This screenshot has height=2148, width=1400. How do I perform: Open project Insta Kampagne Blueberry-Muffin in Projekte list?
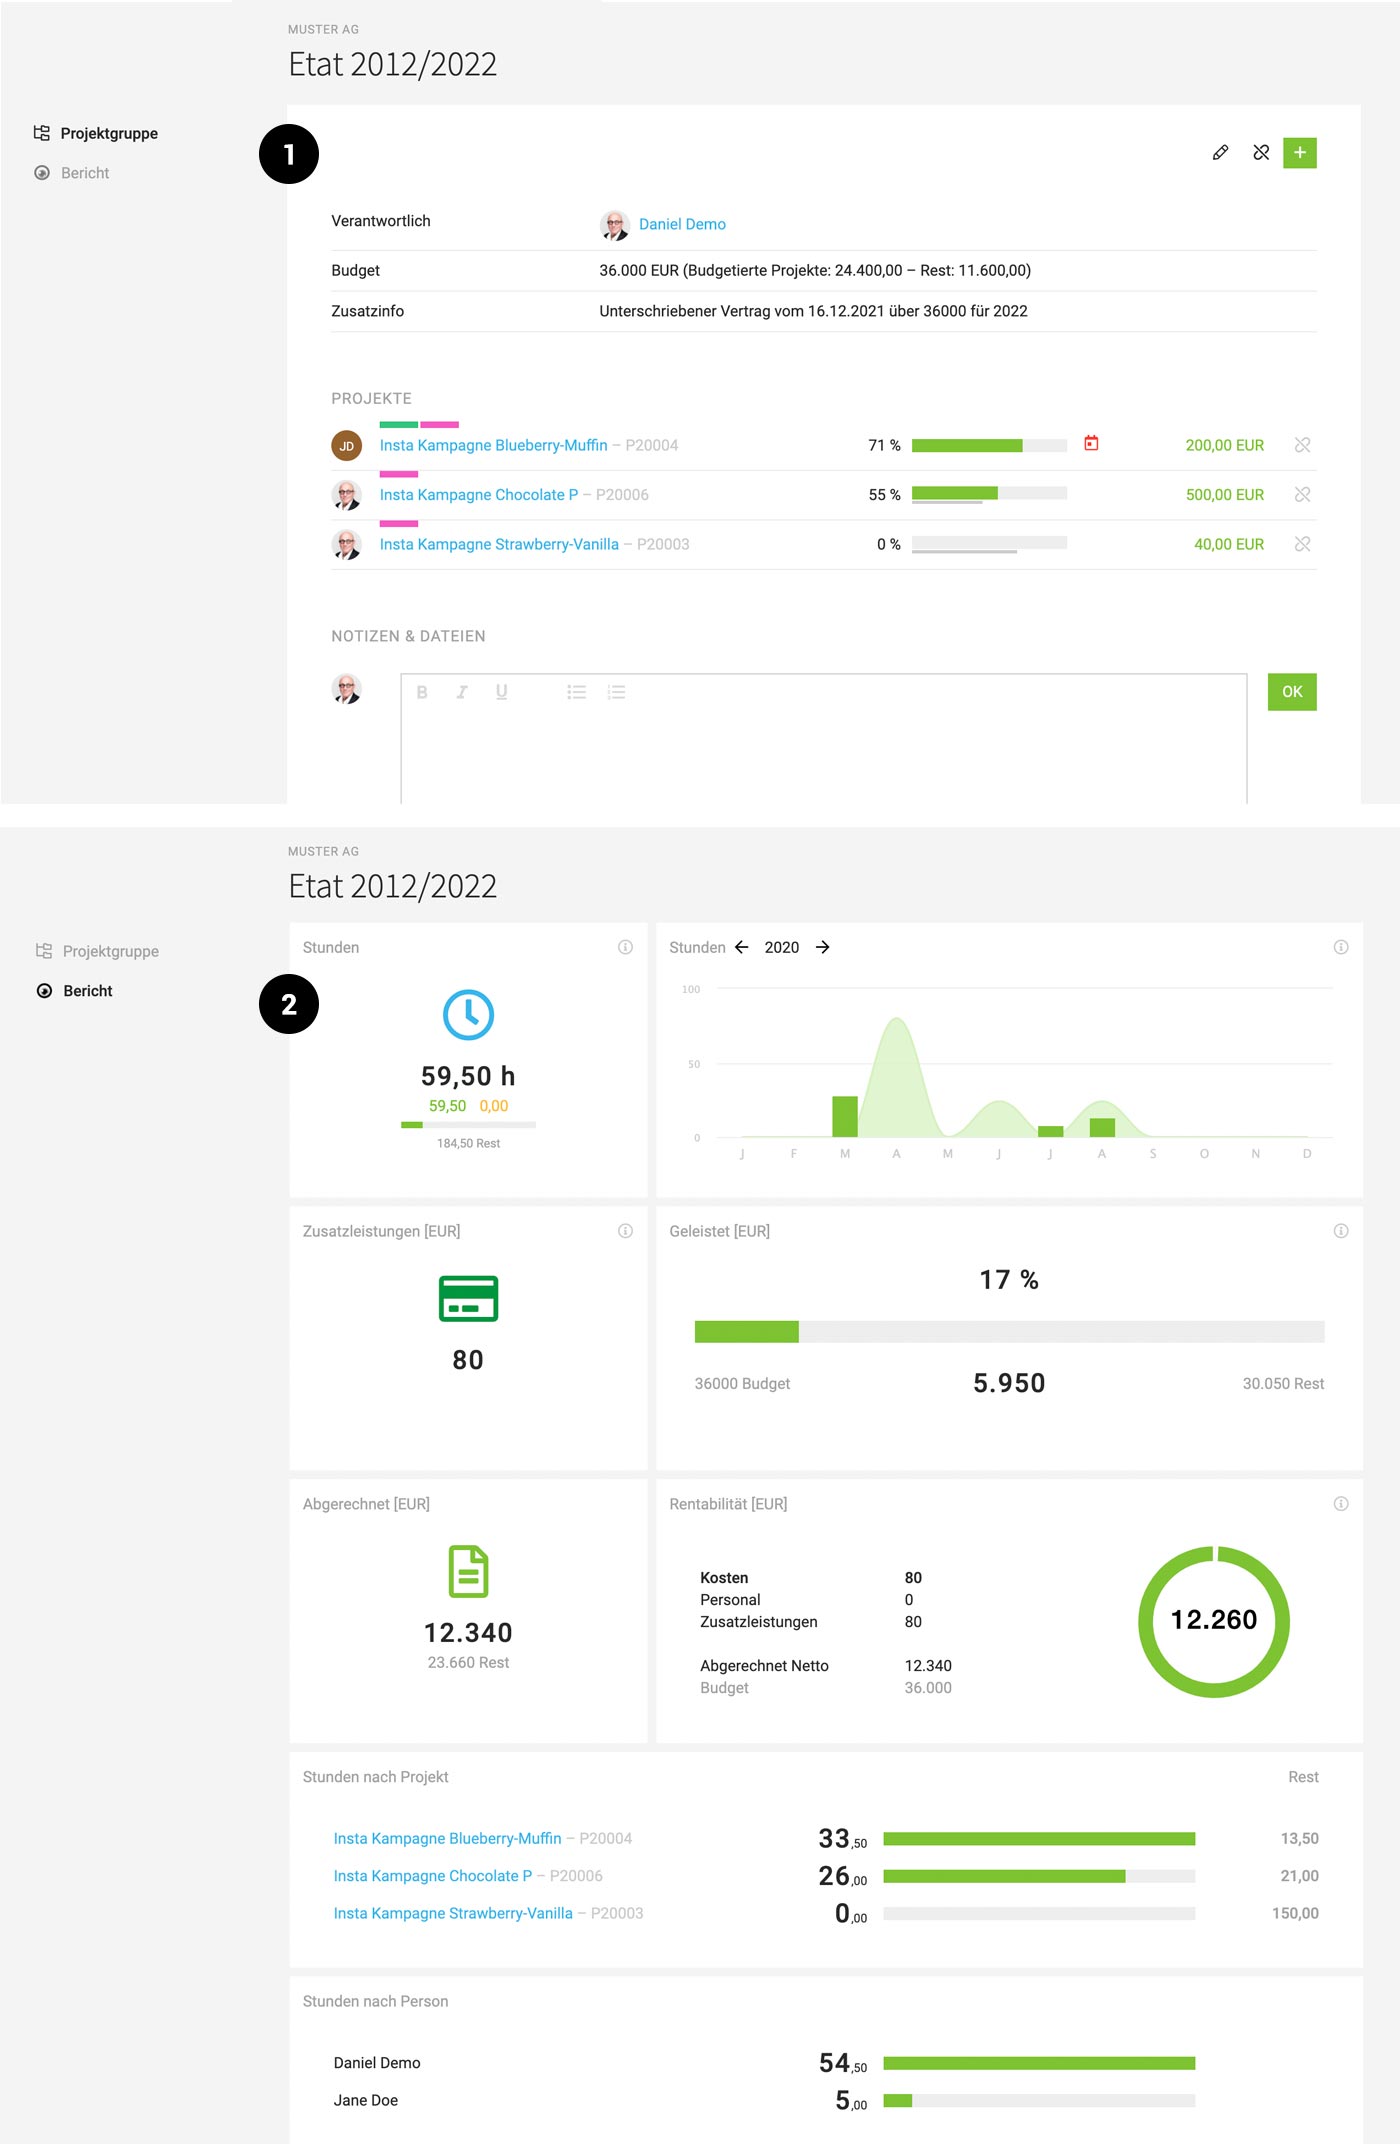coord(493,445)
